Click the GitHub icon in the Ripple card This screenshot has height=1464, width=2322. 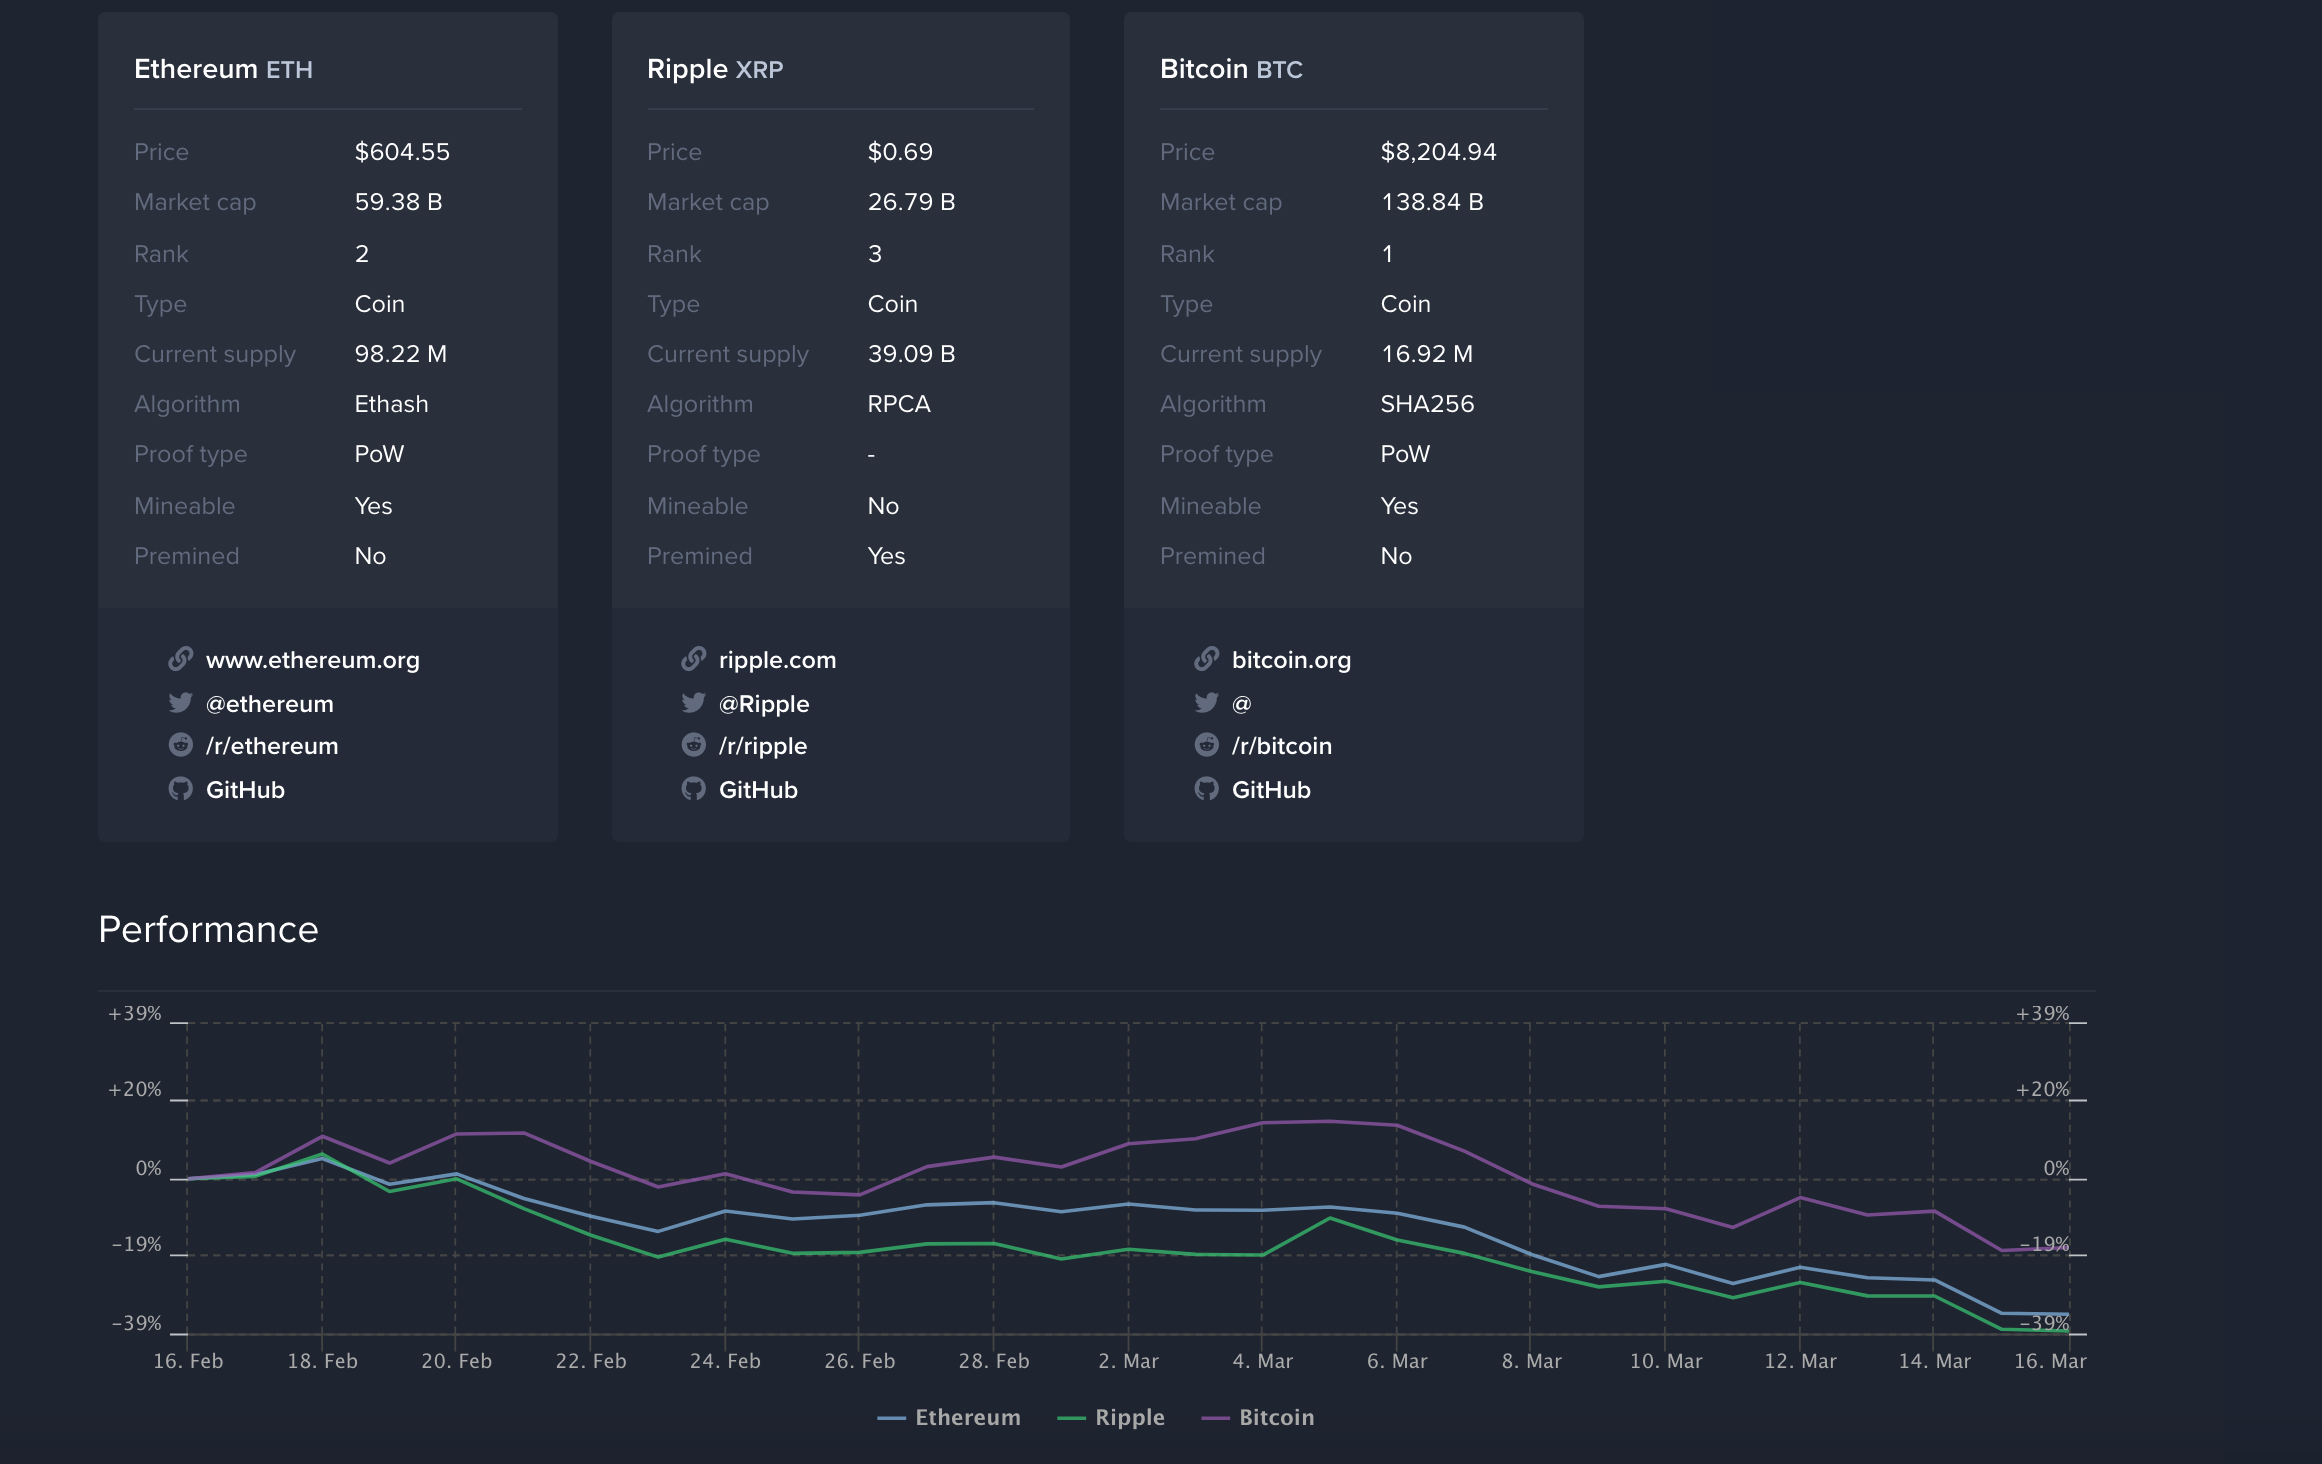(x=694, y=789)
